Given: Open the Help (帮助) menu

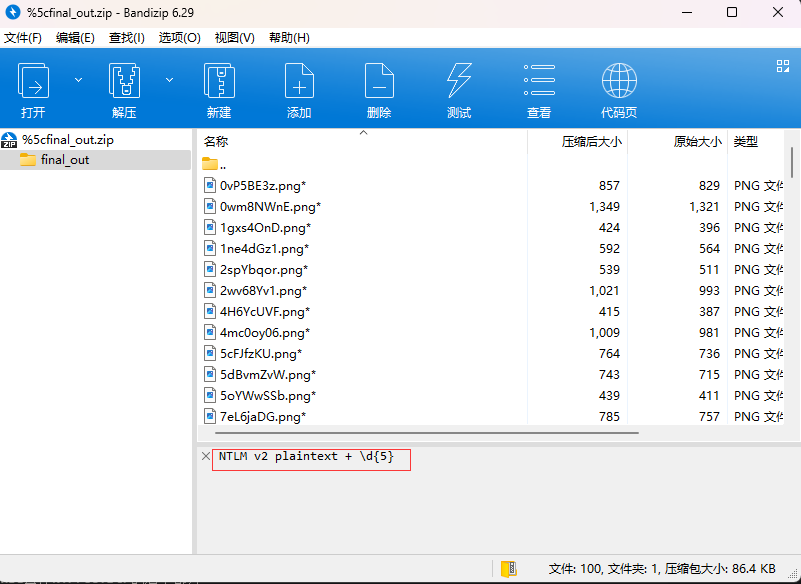Looking at the screenshot, I should pos(289,38).
